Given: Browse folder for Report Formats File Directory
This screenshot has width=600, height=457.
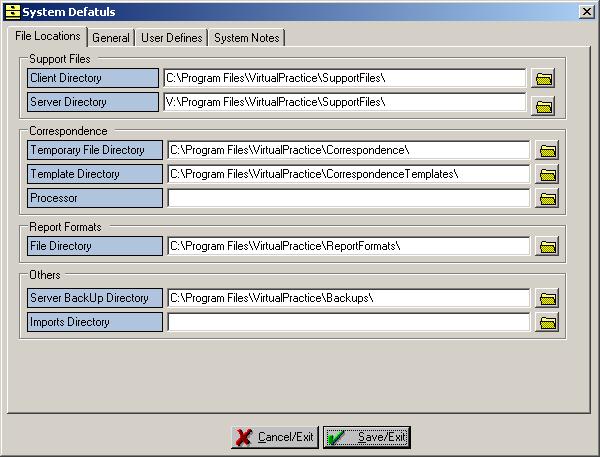Looking at the screenshot, I should pyautogui.click(x=547, y=246).
